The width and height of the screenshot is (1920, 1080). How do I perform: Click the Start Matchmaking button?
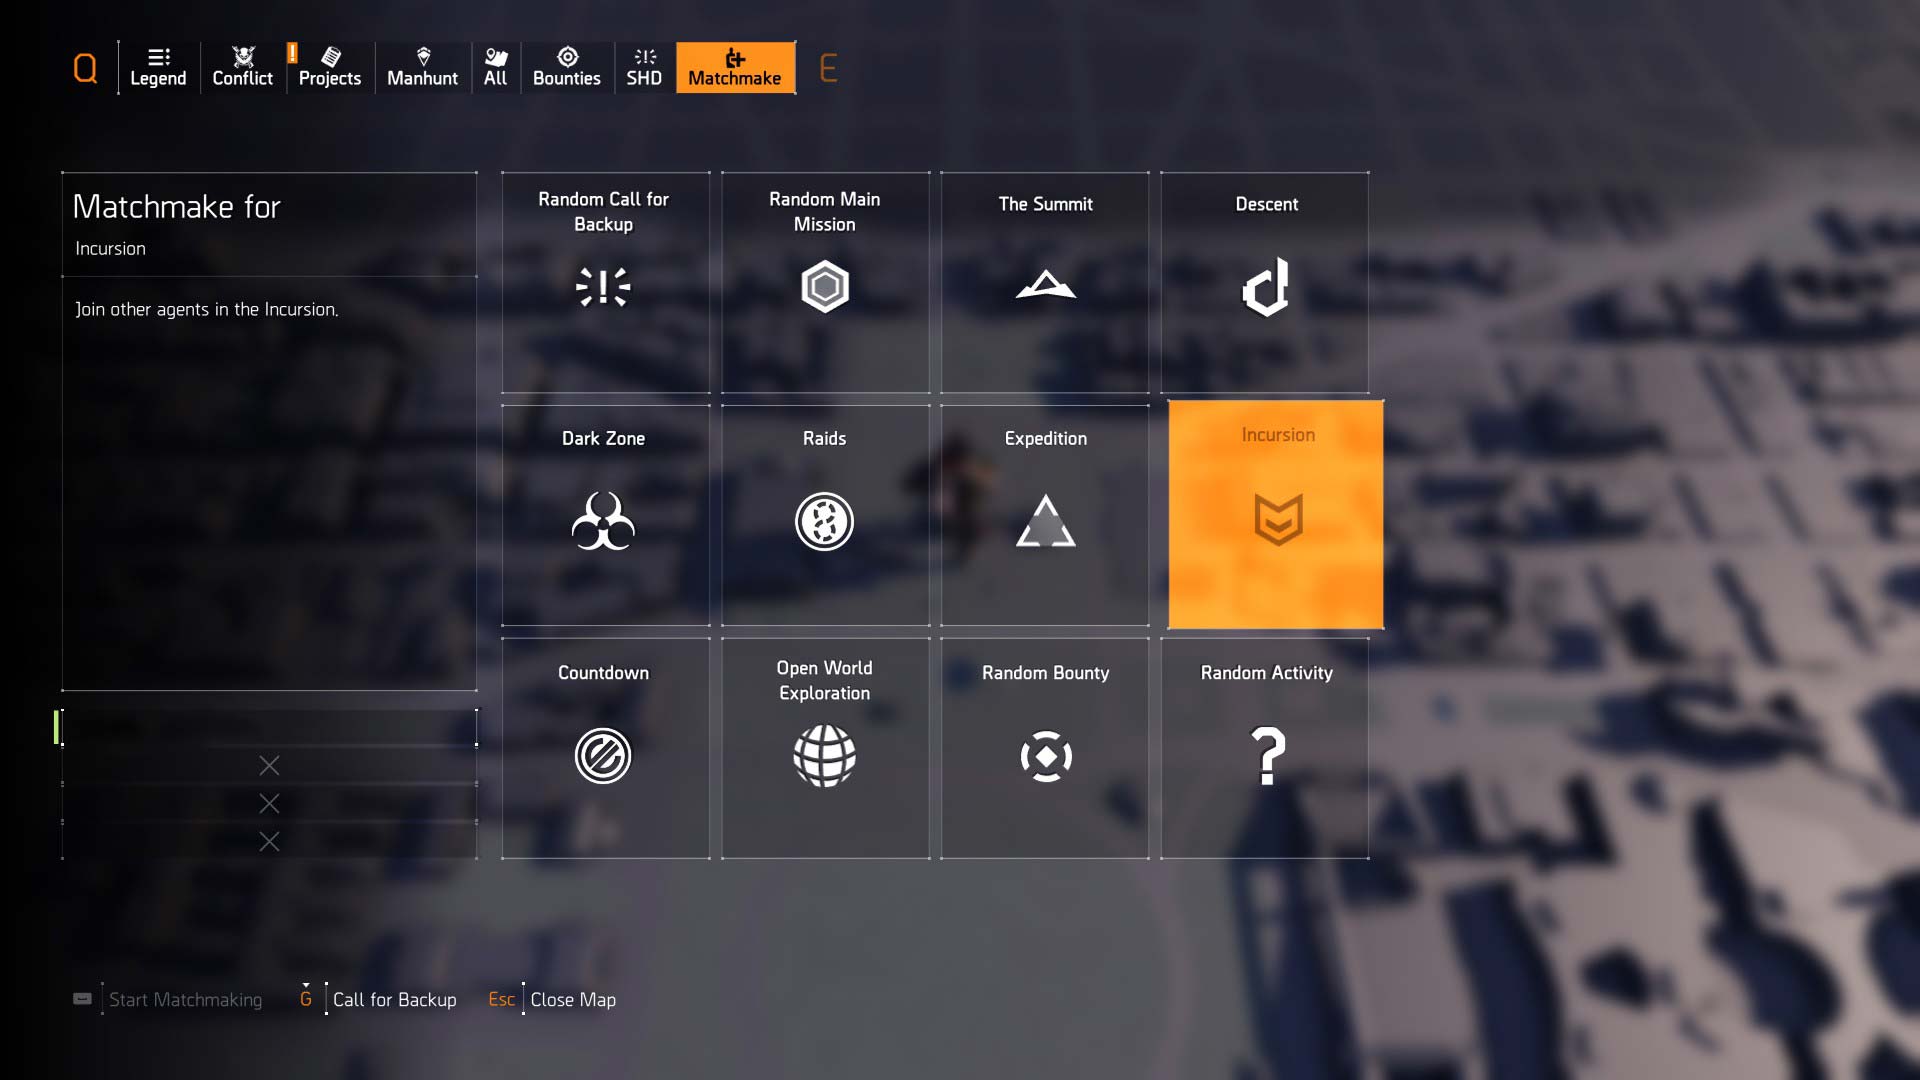click(x=186, y=1000)
